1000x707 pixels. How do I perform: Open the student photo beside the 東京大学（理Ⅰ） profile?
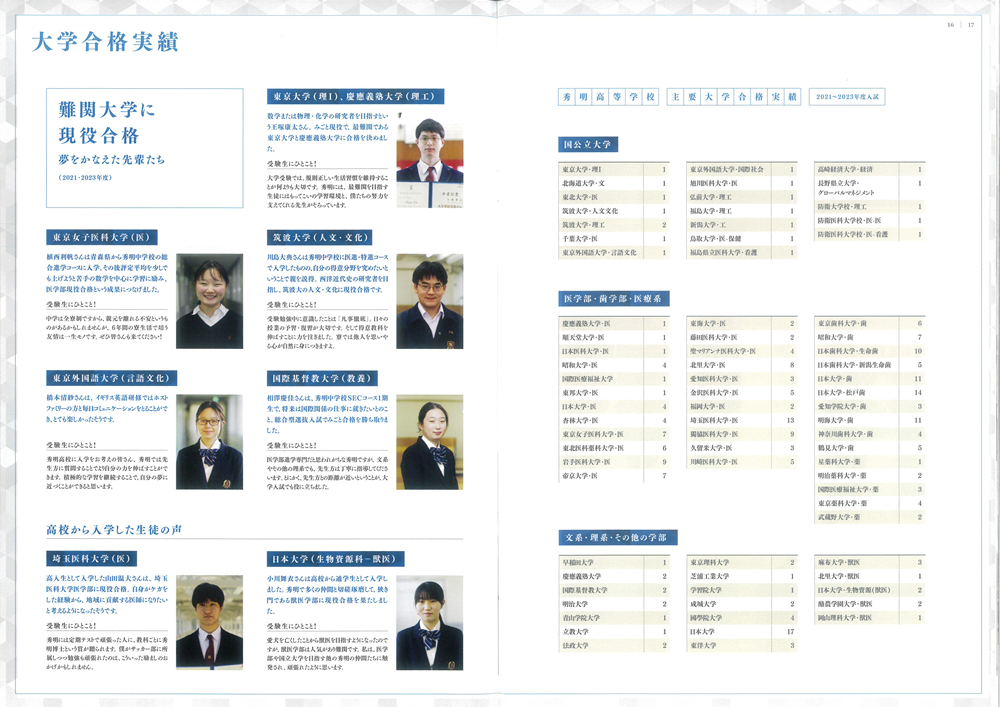[429, 161]
